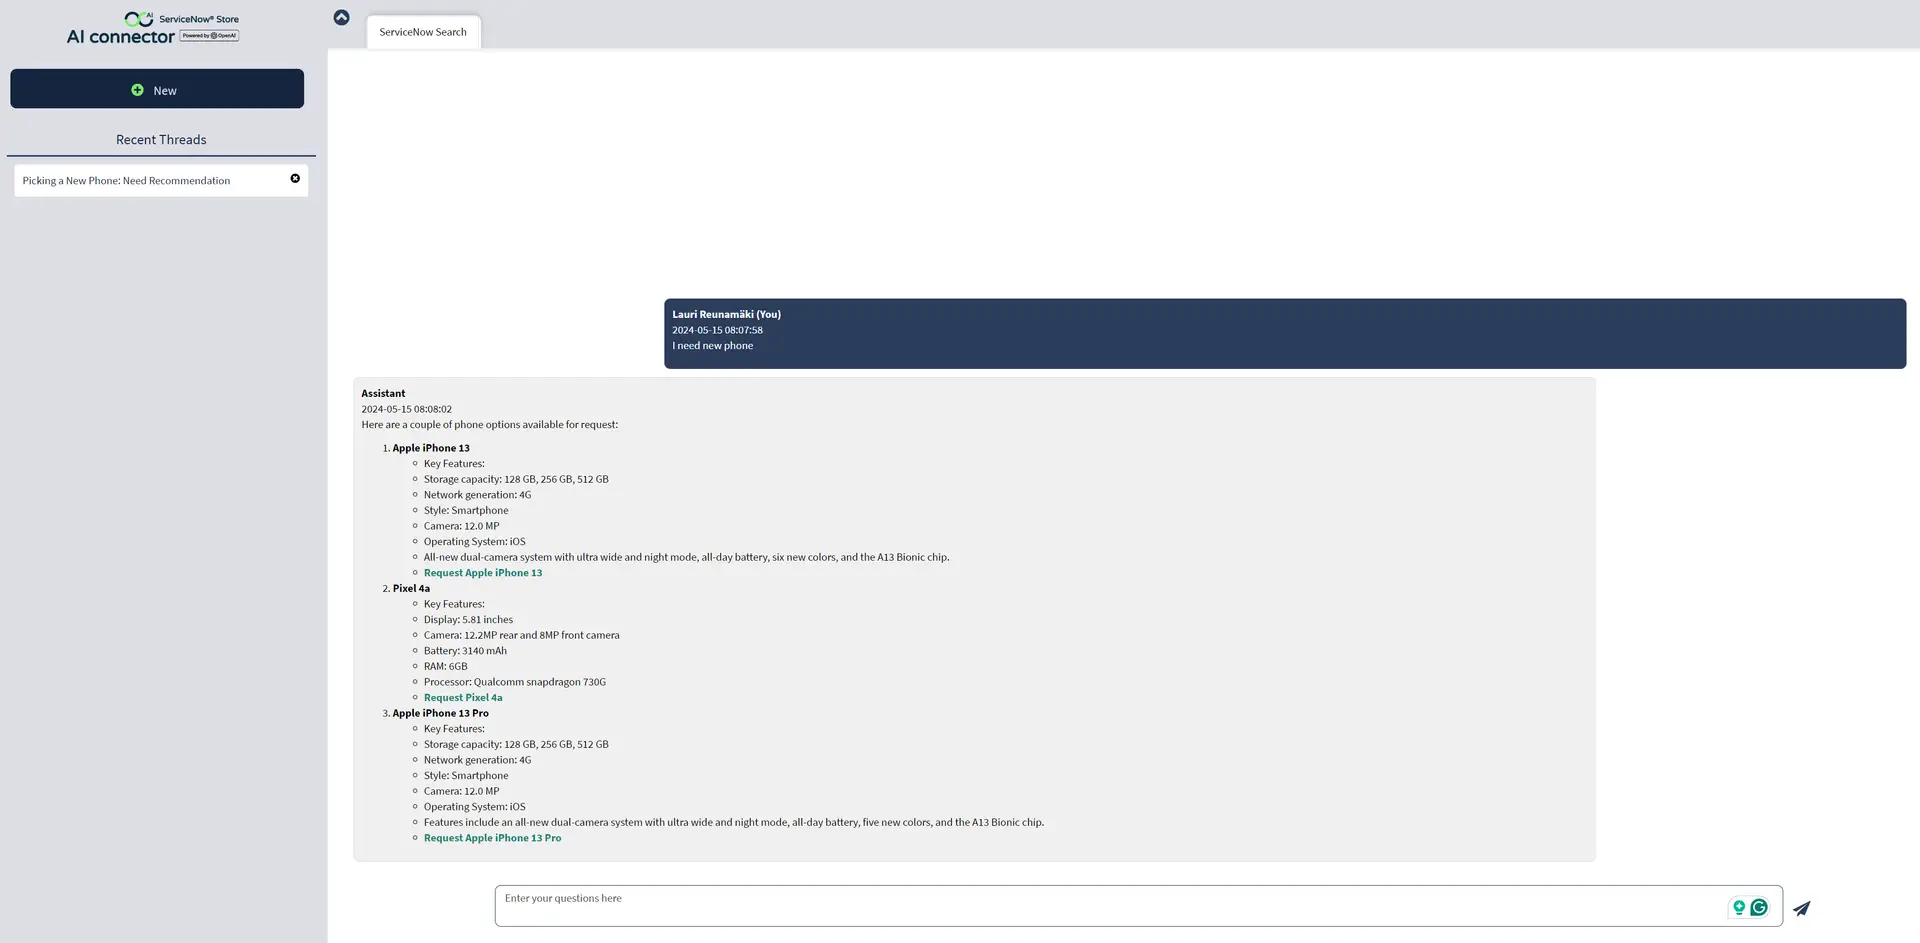This screenshot has width=1920, height=943.
Task: Delete the 'Picking a New Phone' thread
Action: click(x=295, y=178)
